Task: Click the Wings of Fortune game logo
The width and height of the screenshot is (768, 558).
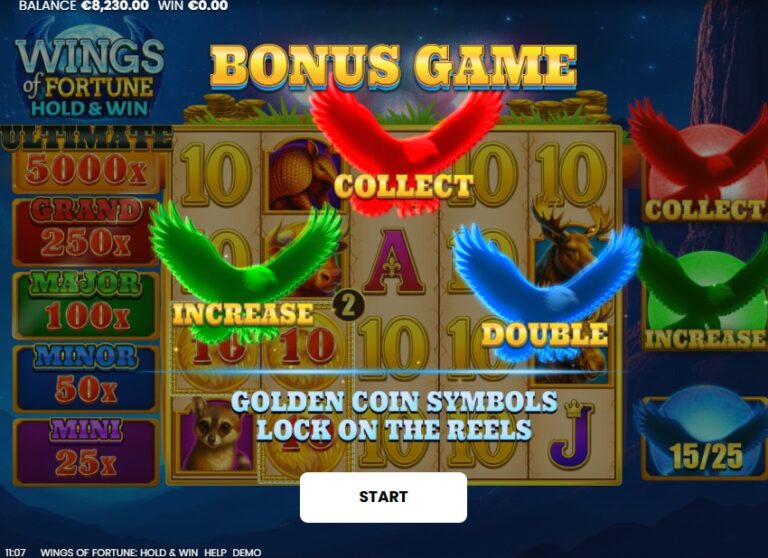Action: 89,69
